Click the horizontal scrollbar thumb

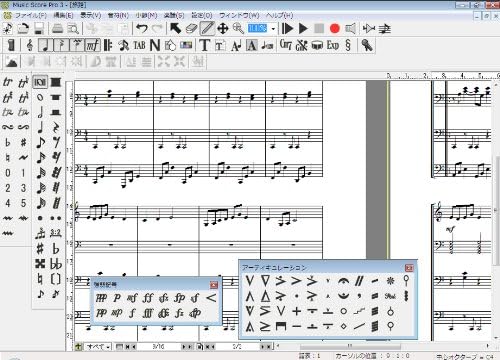[350, 347]
